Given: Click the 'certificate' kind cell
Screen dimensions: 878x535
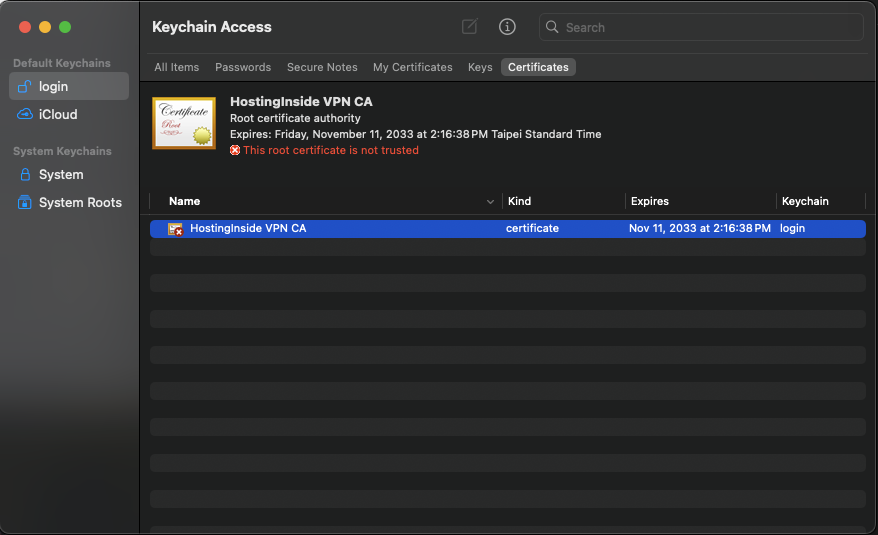Looking at the screenshot, I should coord(532,228).
